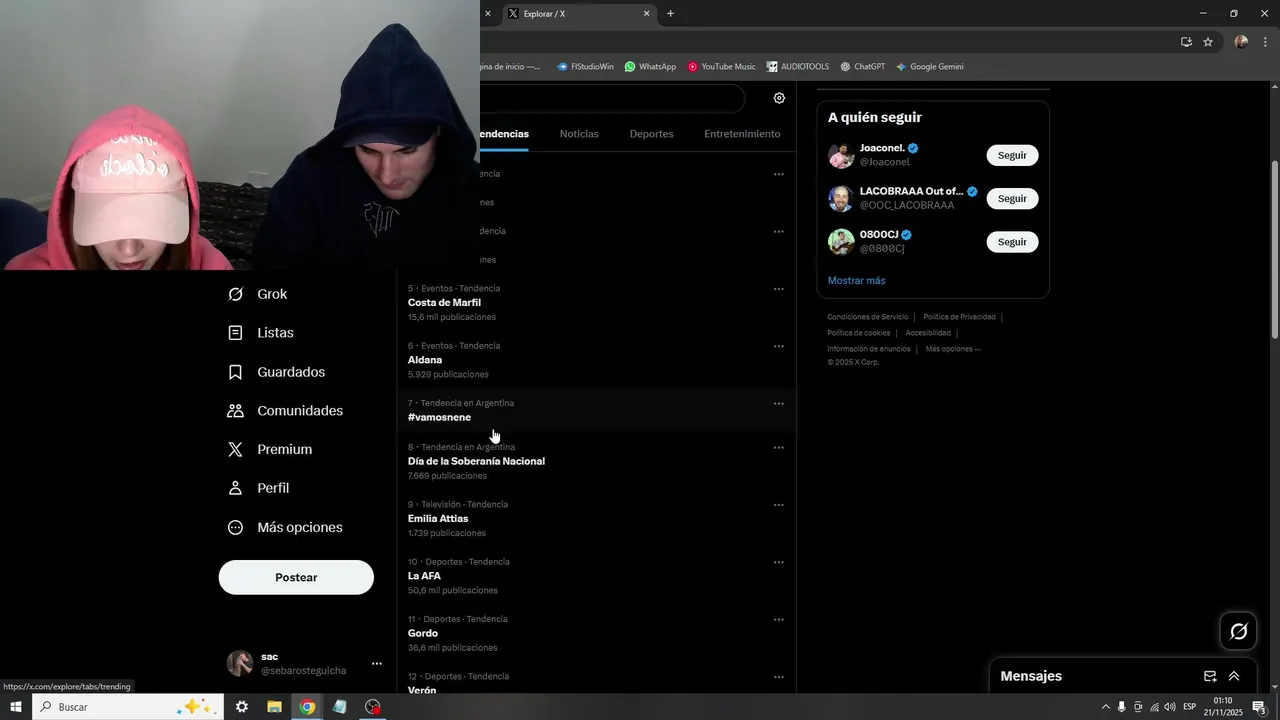Image resolution: width=1280 pixels, height=720 pixels.
Task: Open more options for La AFA trend
Action: pos(778,562)
